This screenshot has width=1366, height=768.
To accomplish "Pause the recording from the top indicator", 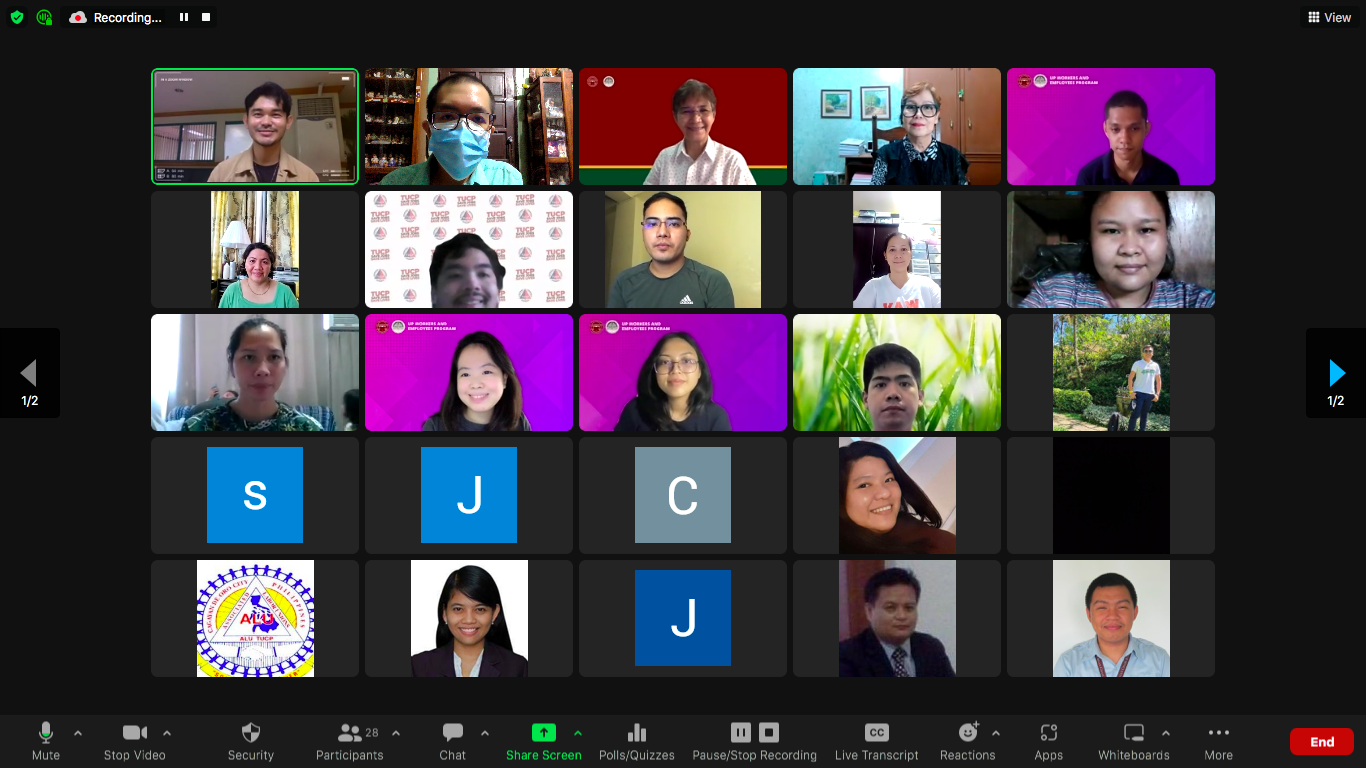I will [184, 17].
